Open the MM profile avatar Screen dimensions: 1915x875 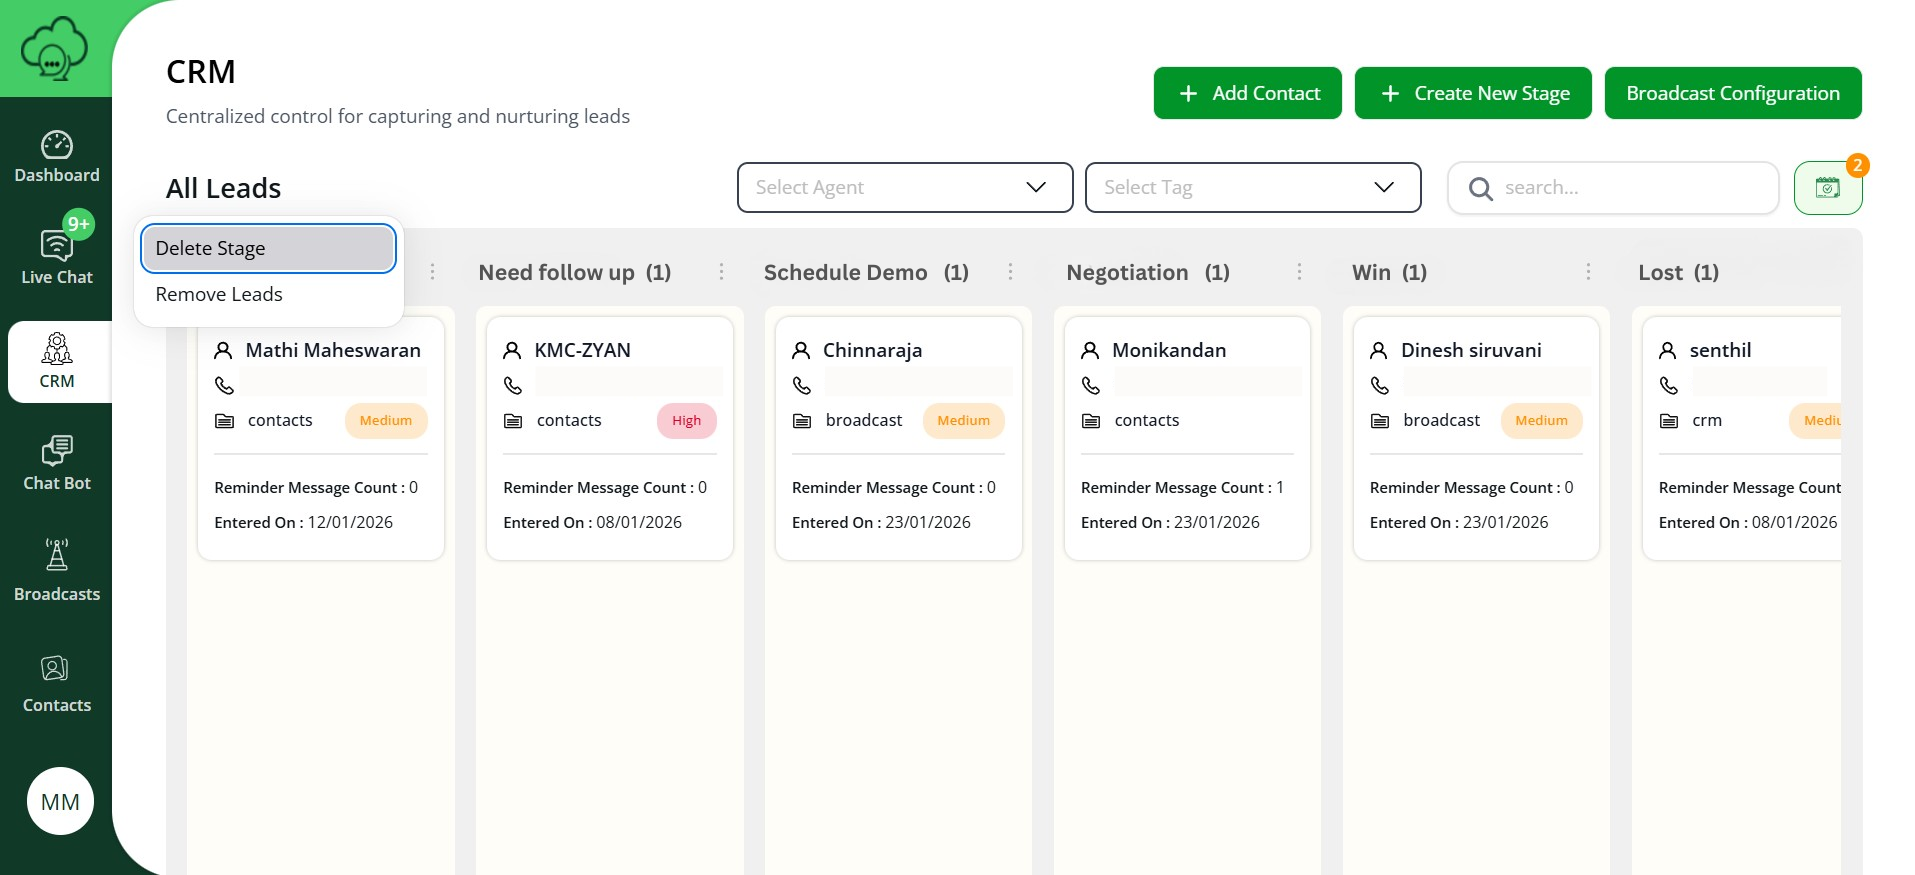[x=60, y=801]
